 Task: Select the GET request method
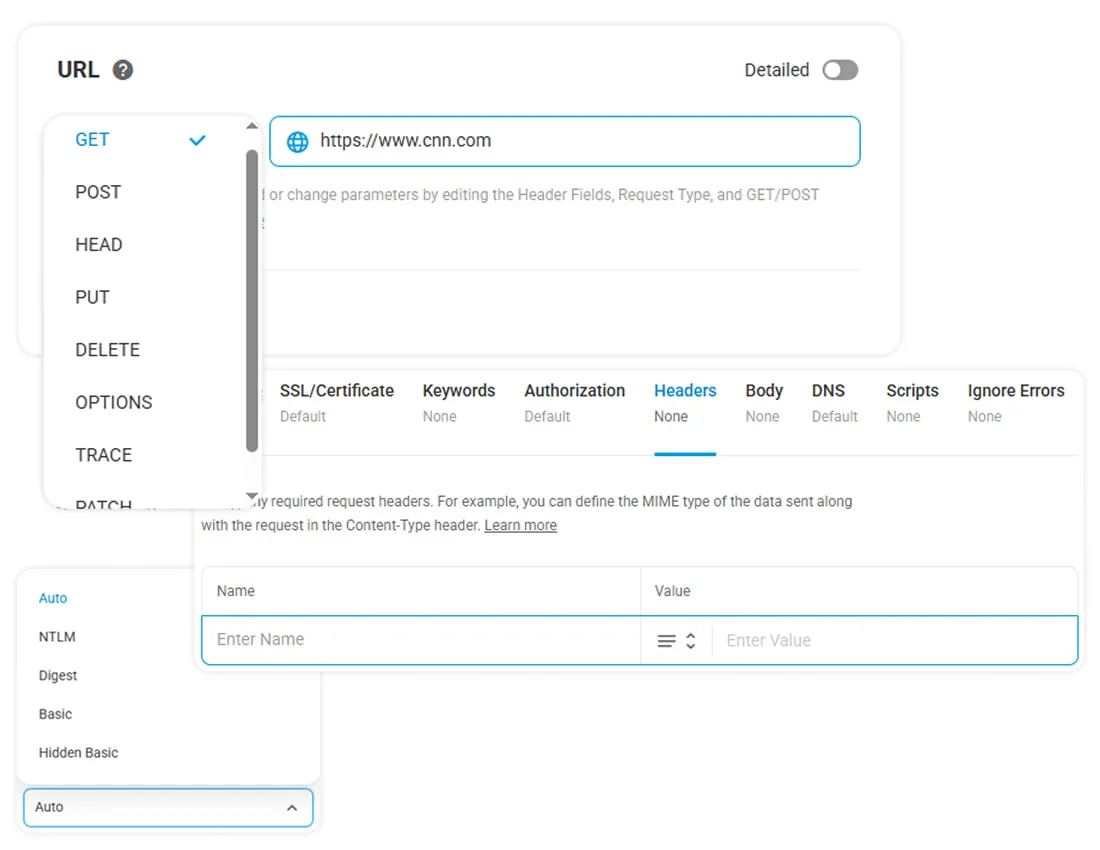pyautogui.click(x=93, y=140)
